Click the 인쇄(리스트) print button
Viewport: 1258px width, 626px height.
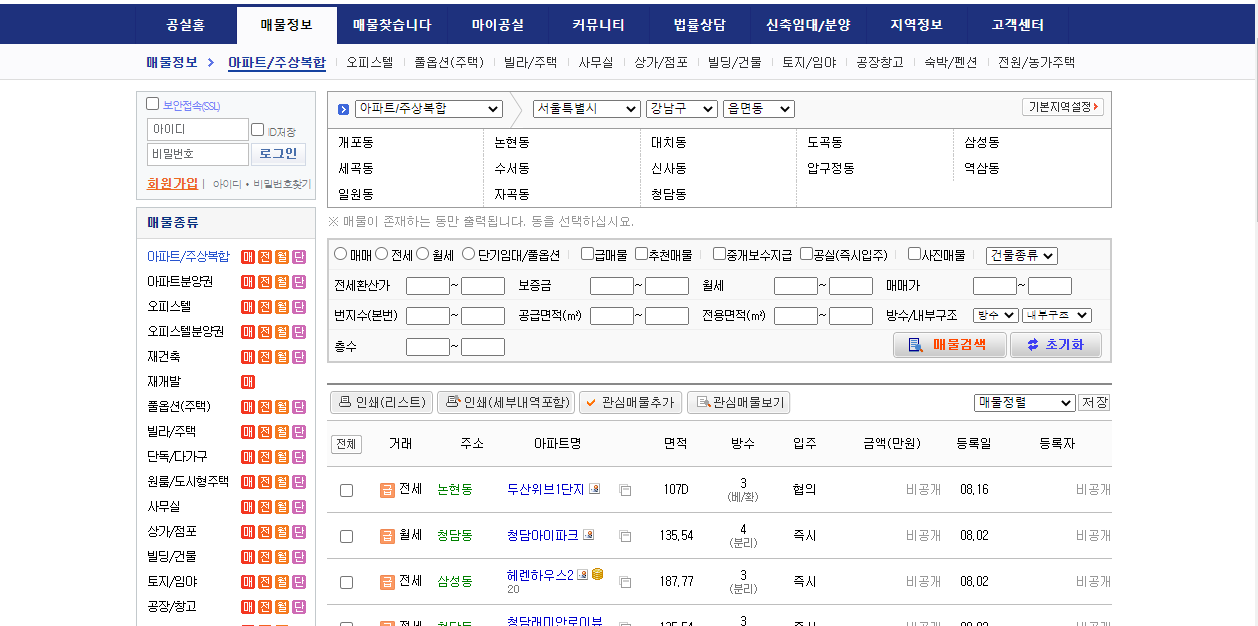[382, 402]
